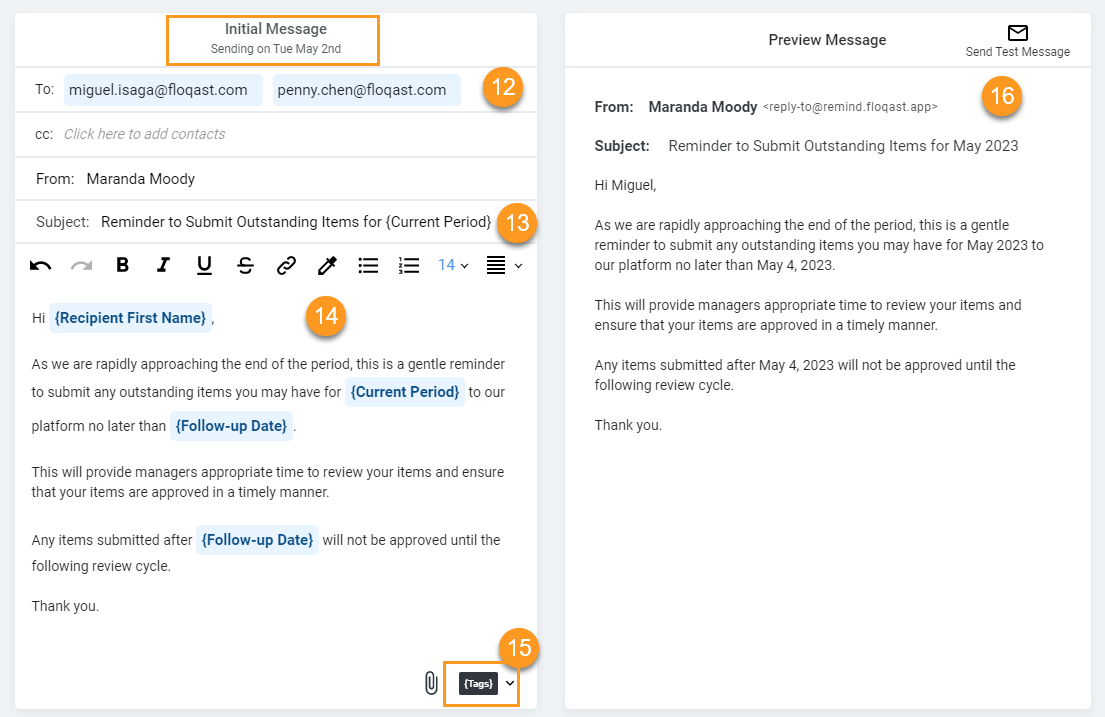This screenshot has width=1105, height=717.
Task: Click the redo arrow icon
Action: [x=82, y=266]
